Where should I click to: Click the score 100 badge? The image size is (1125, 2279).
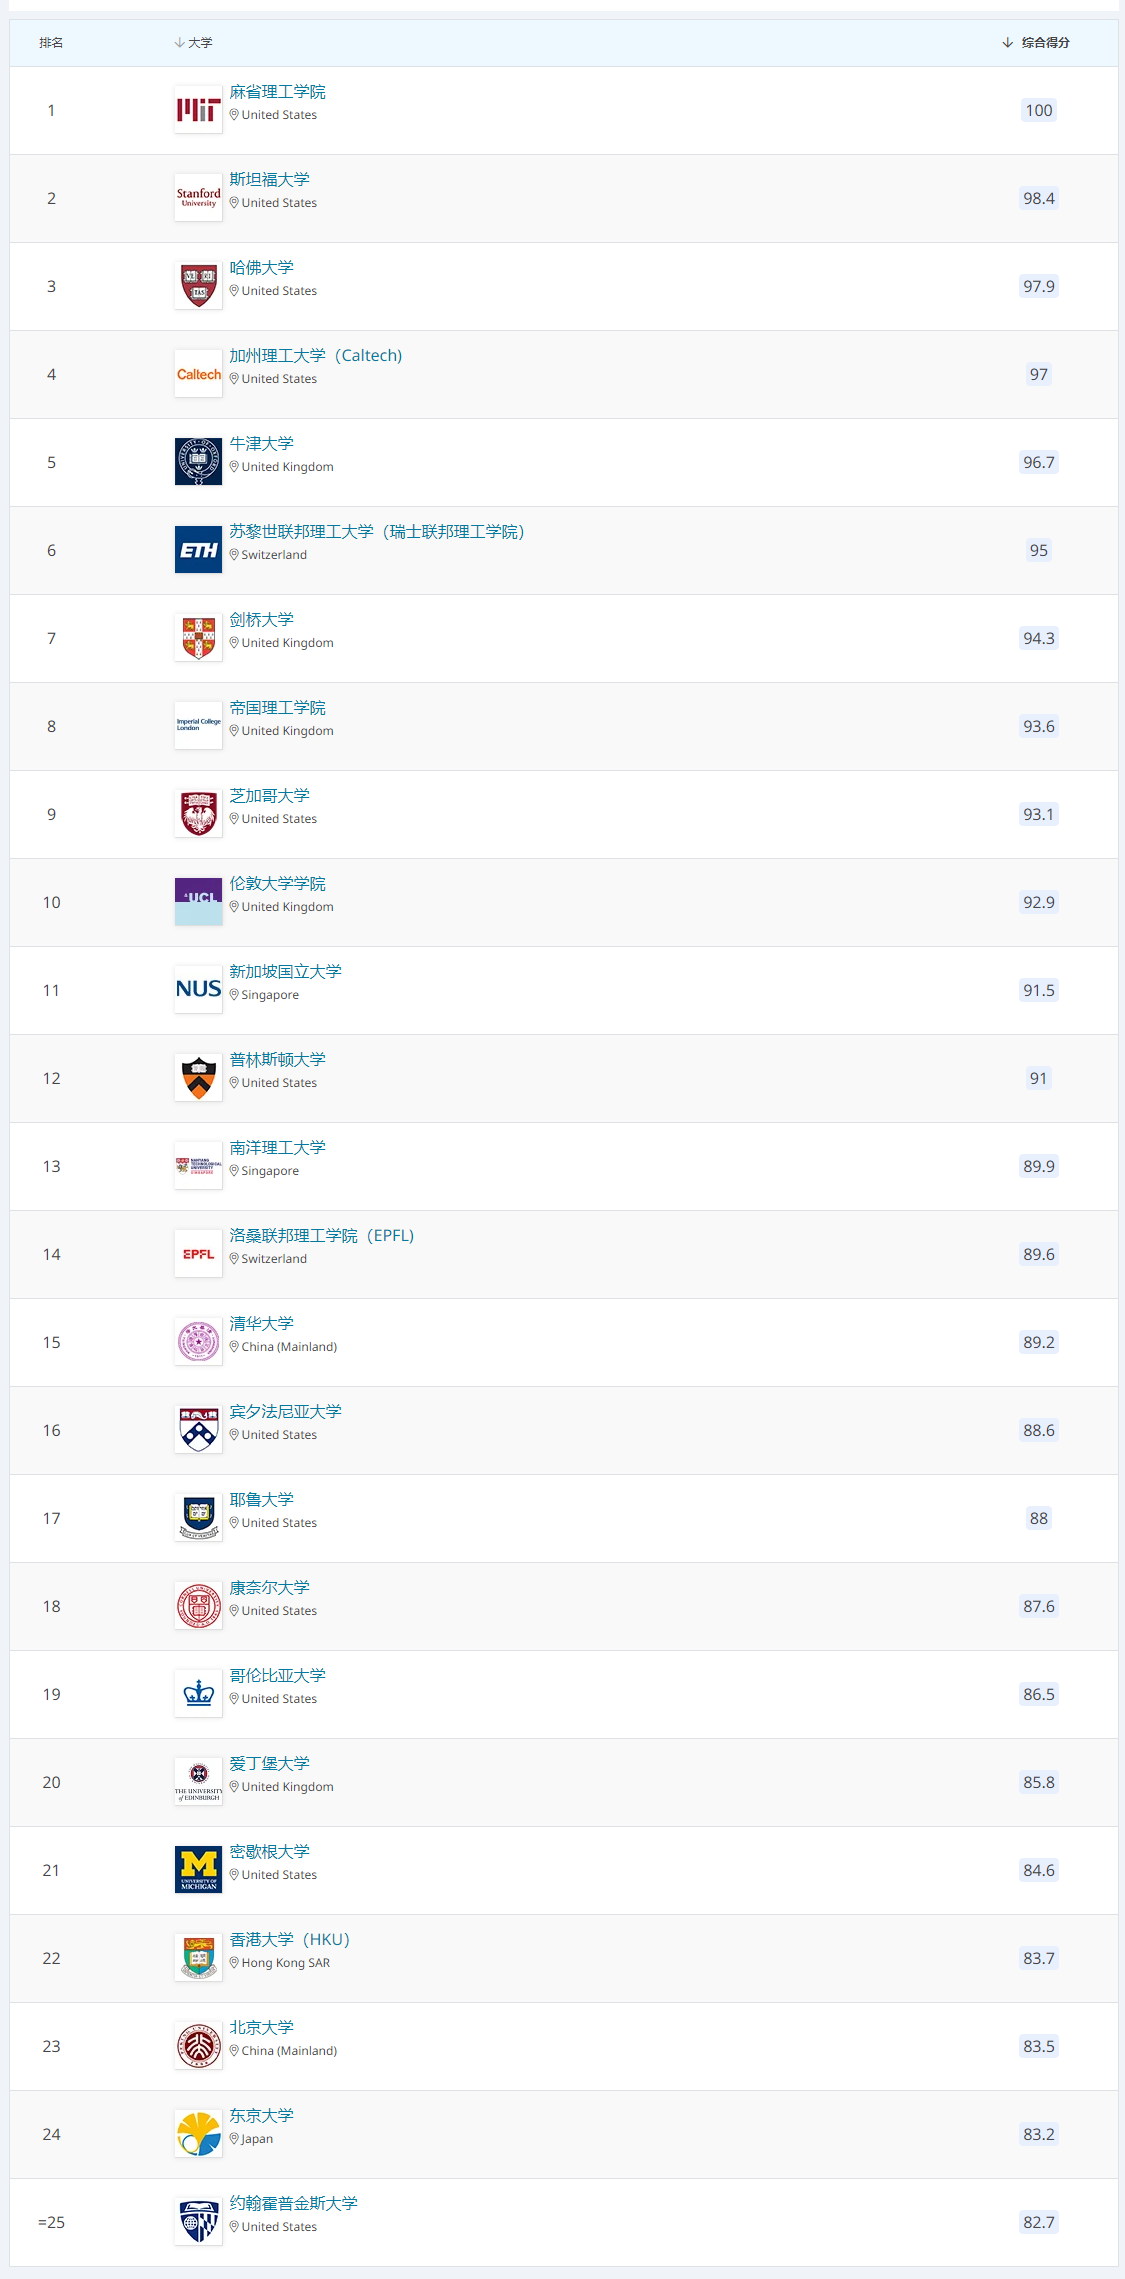tap(1039, 111)
